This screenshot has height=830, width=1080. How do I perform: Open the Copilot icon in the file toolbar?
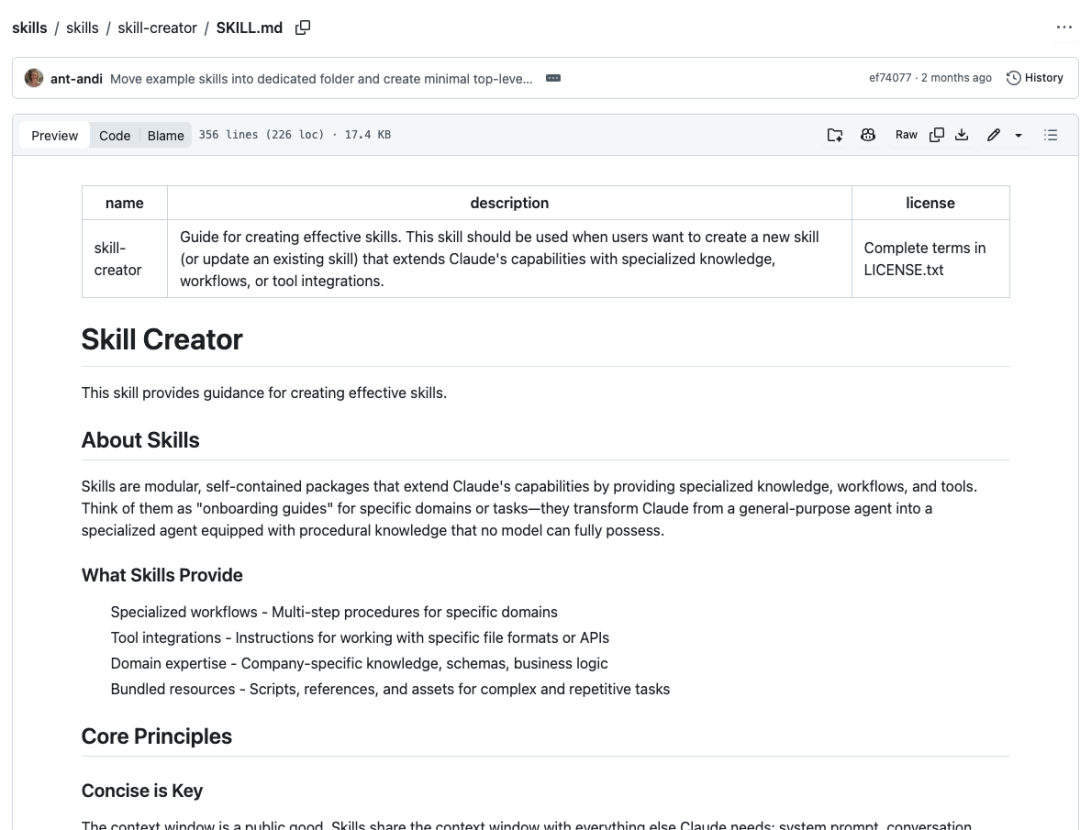tap(869, 135)
